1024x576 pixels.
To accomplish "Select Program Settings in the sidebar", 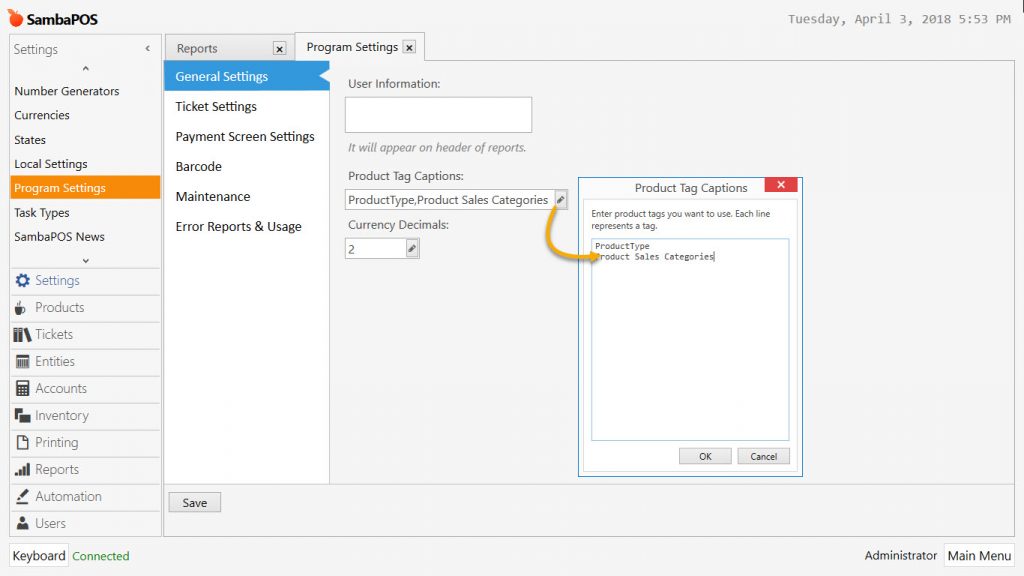I will coord(85,187).
